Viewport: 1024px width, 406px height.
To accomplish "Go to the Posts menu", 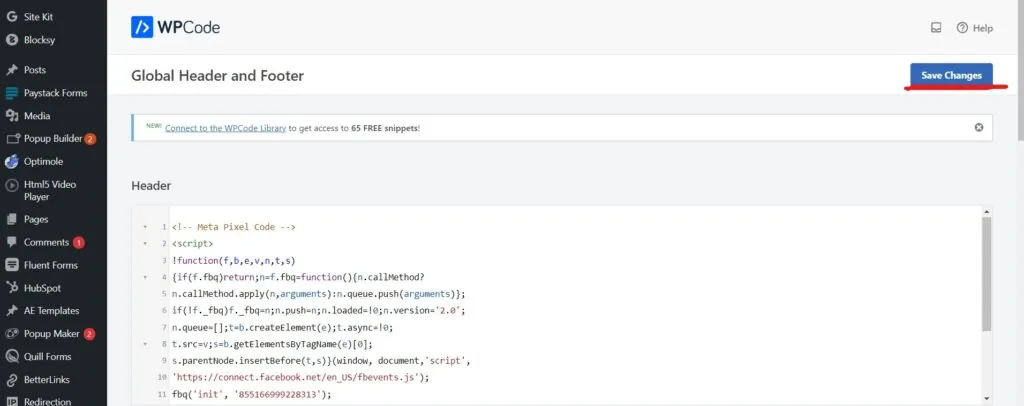I will (35, 70).
